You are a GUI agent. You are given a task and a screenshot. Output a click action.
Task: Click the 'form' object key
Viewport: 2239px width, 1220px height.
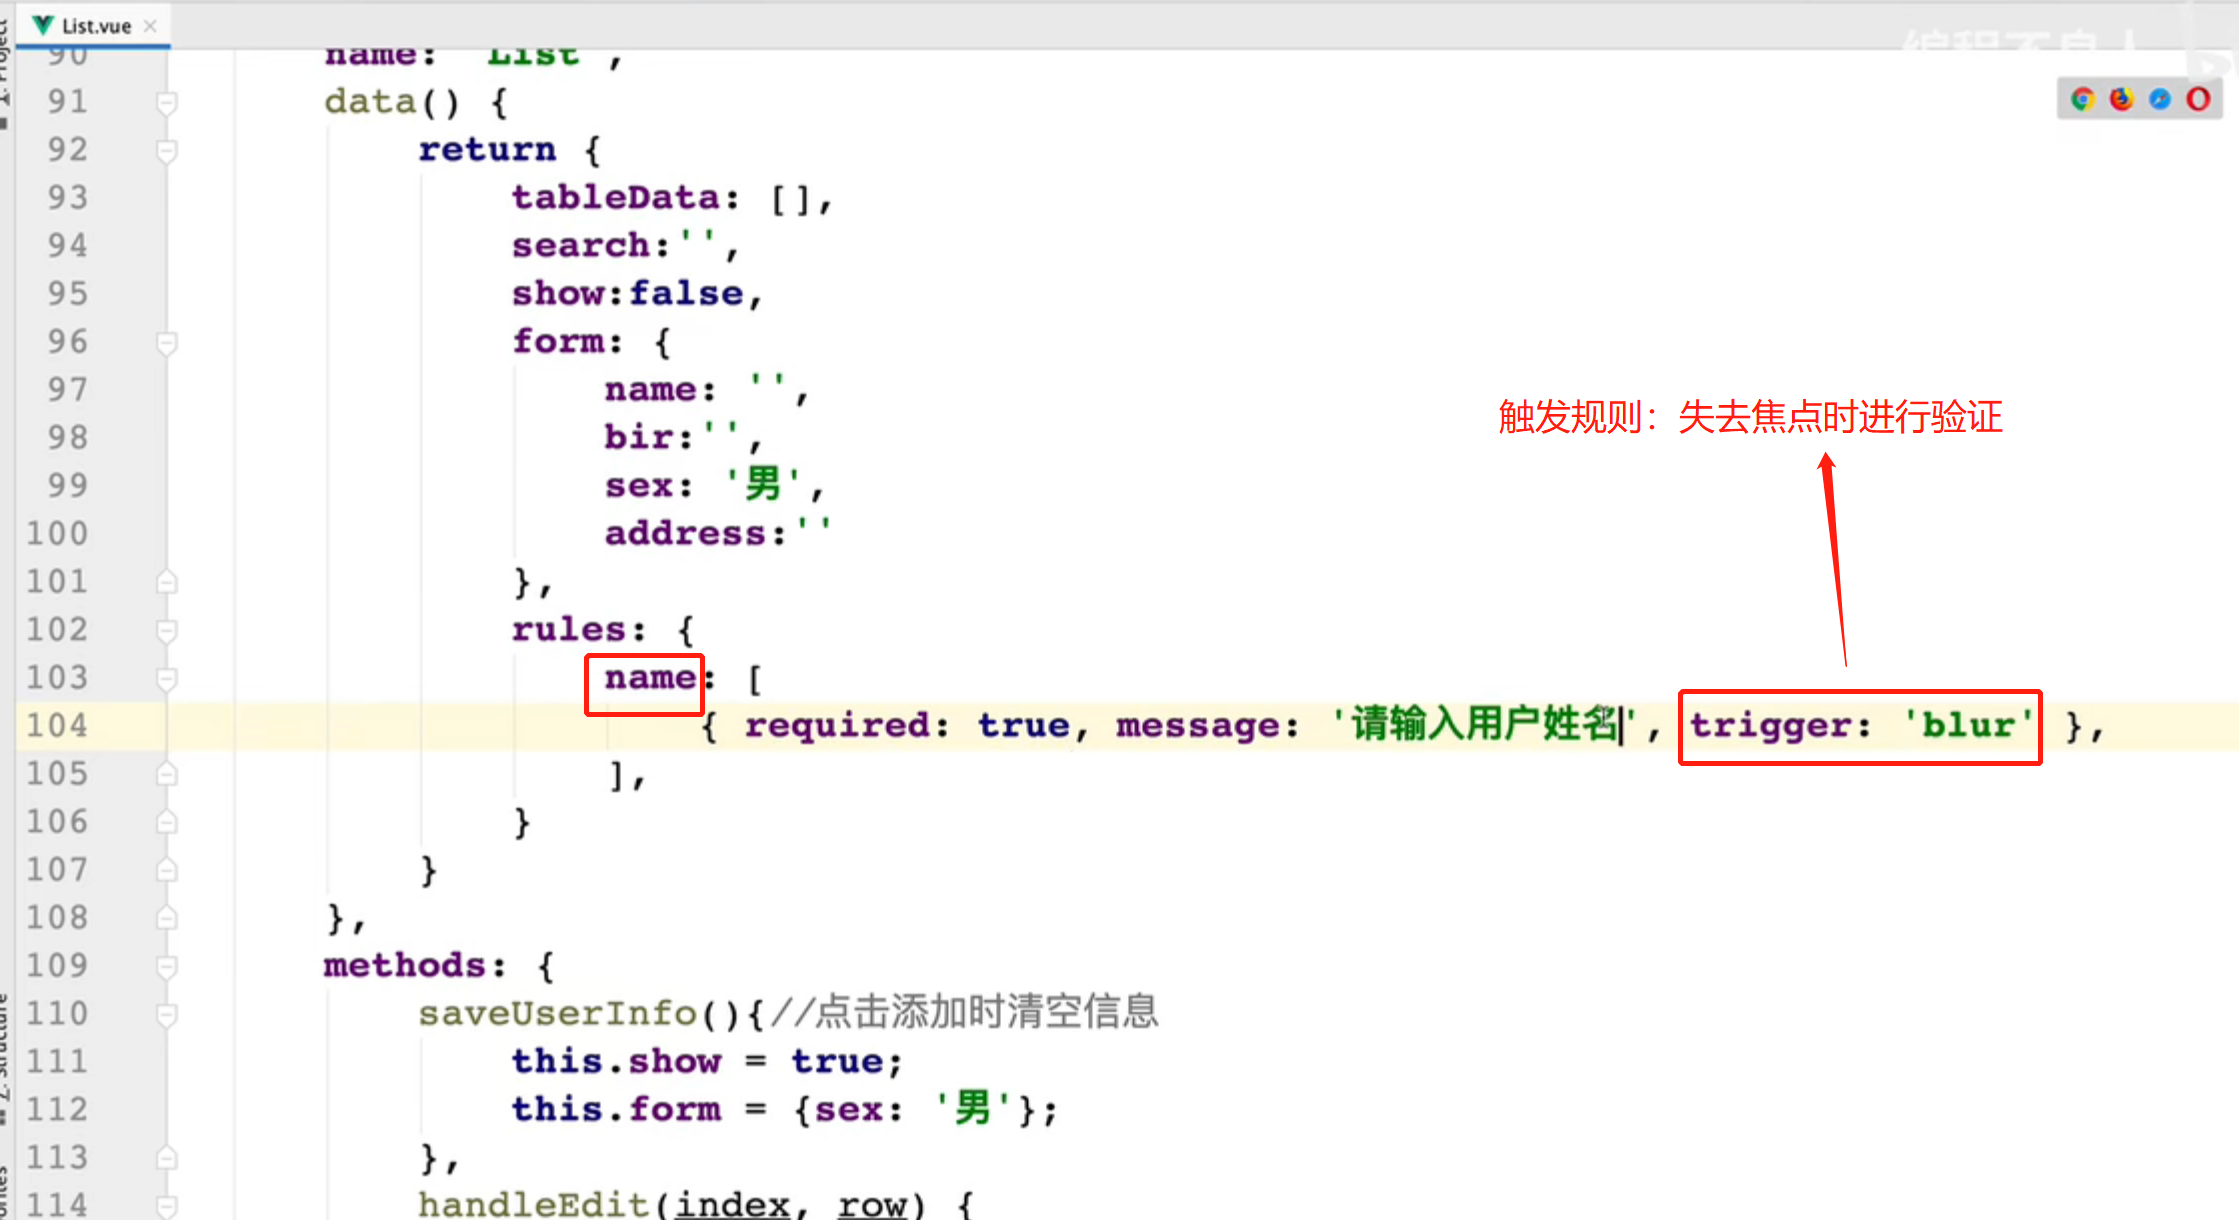(x=558, y=341)
